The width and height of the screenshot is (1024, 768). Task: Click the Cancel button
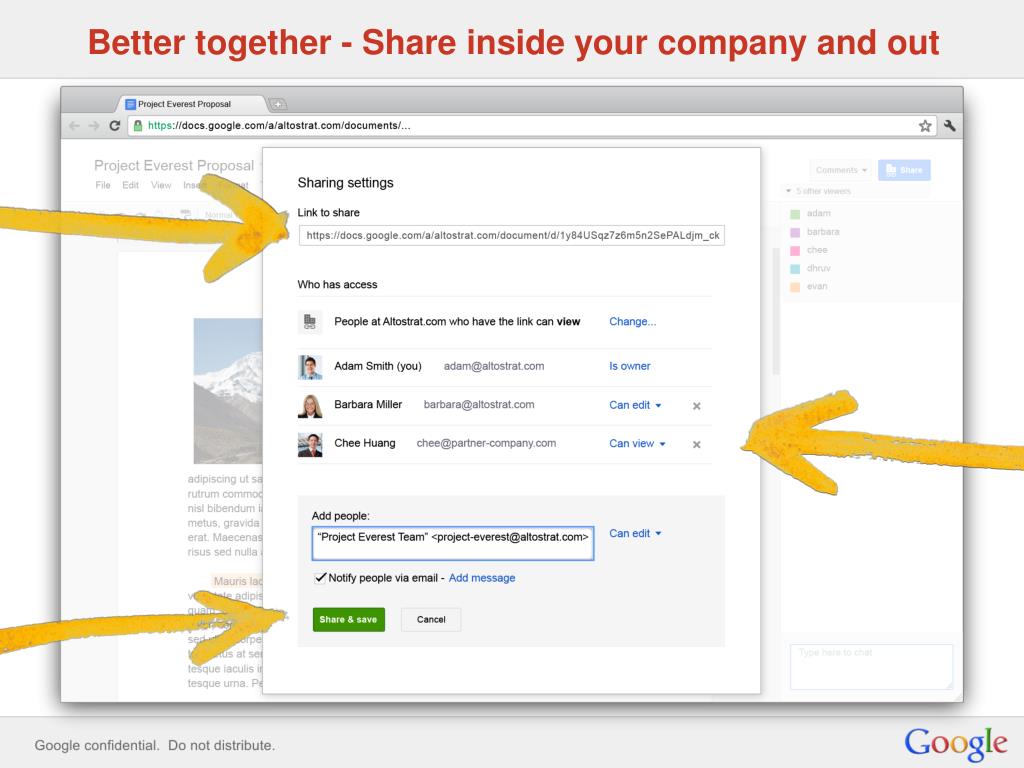click(431, 620)
